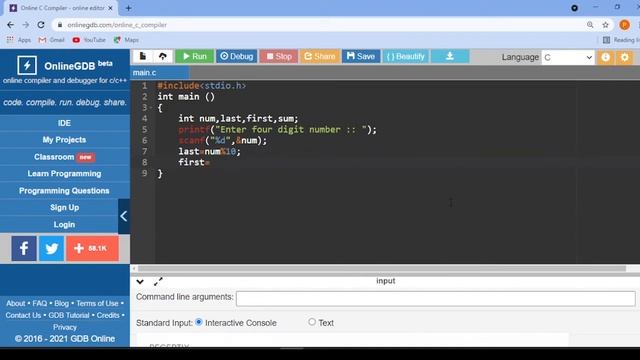Image resolution: width=640 pixels, height=360 pixels.
Task: Stop the running program
Action: click(279, 56)
